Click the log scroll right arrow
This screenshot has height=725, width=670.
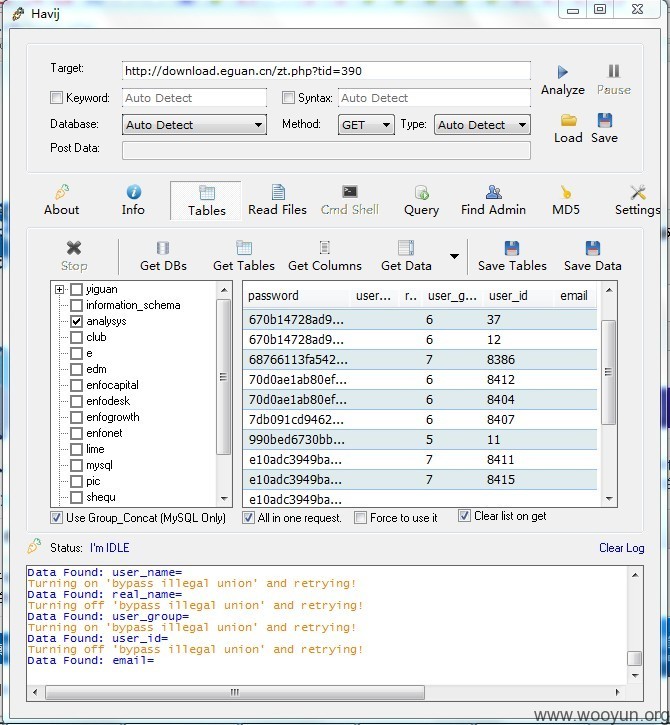coord(617,692)
